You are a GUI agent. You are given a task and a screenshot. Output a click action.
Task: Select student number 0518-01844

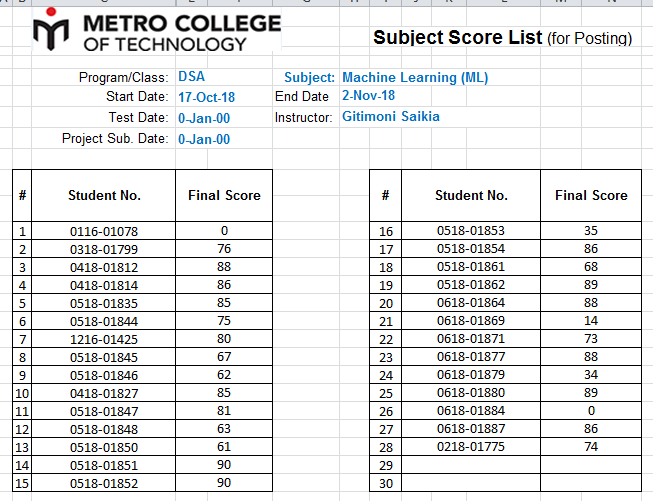point(104,321)
